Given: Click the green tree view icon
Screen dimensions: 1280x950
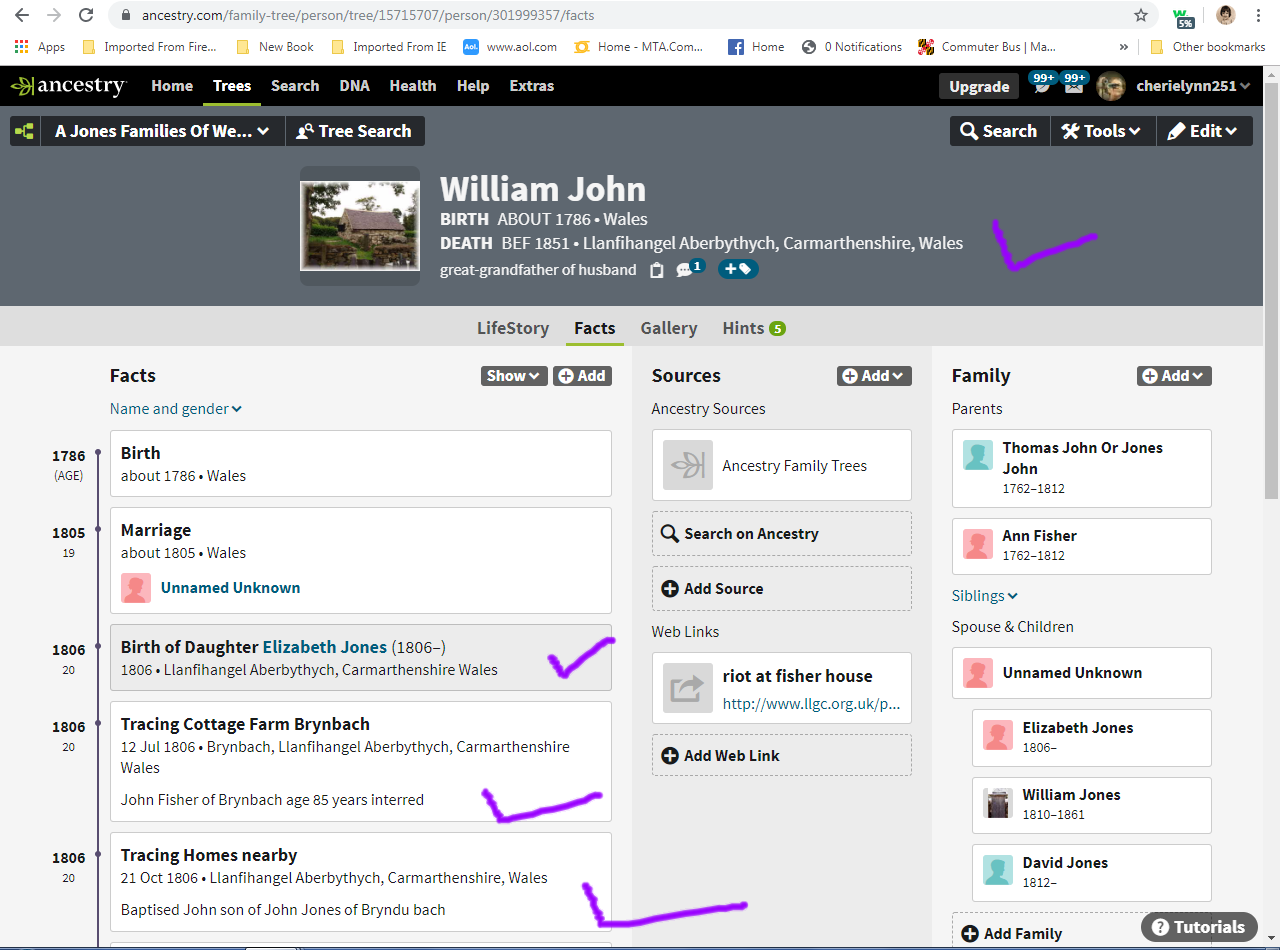Looking at the screenshot, I should tap(25, 131).
